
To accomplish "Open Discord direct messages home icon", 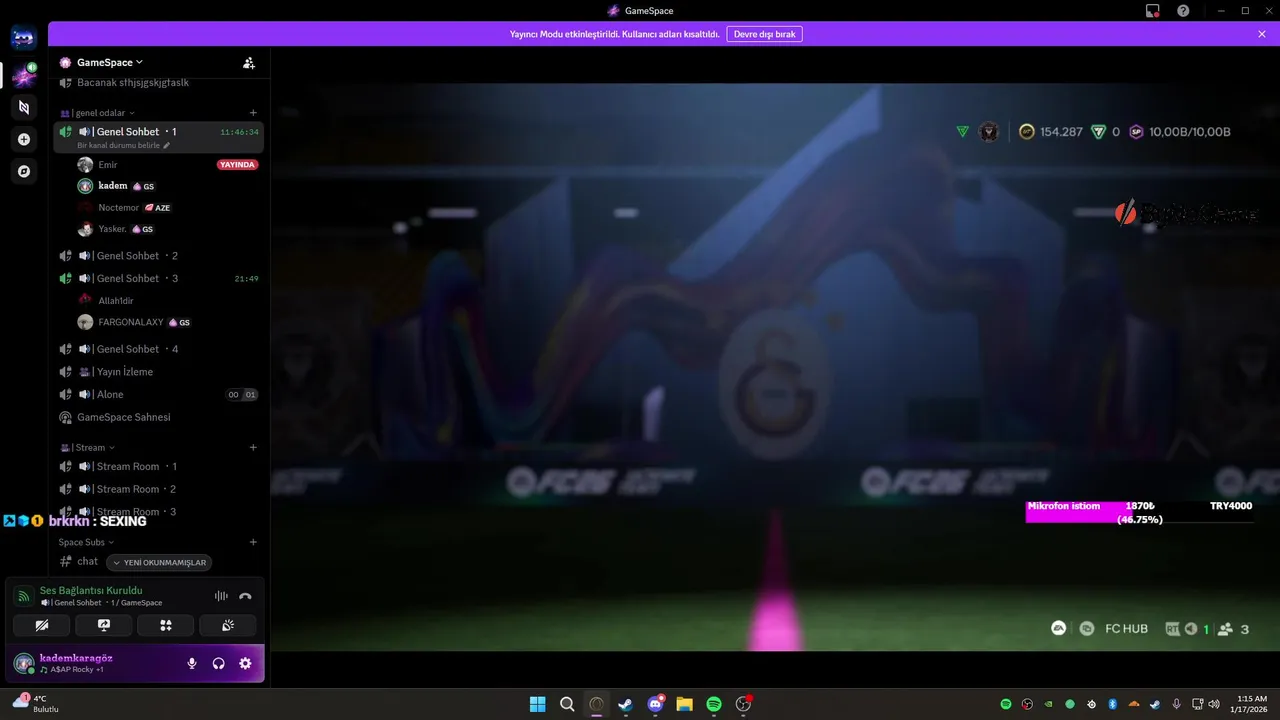I will click(24, 39).
